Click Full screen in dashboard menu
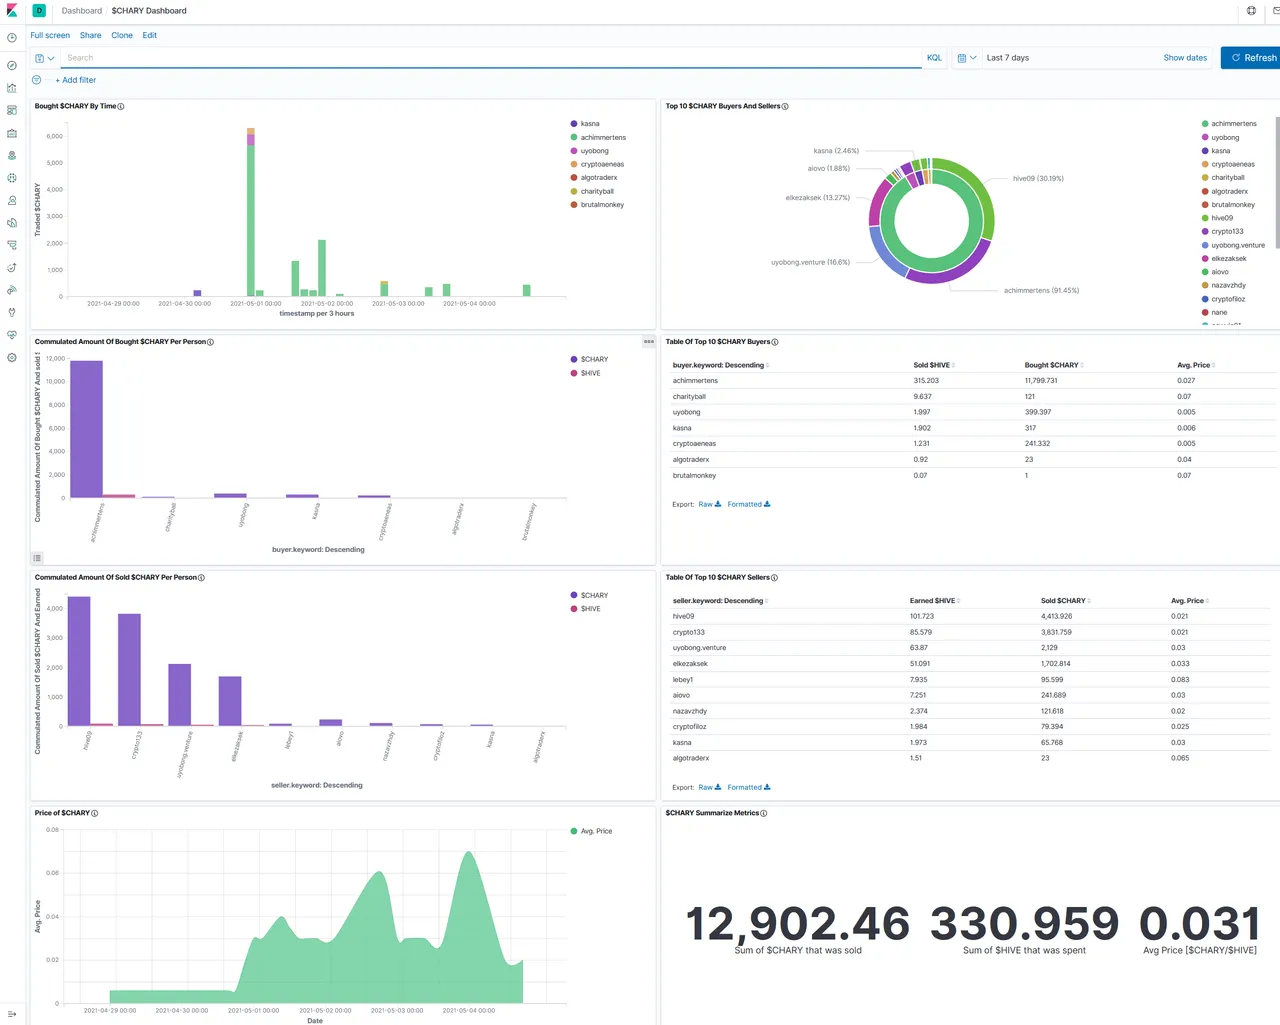1280x1025 pixels. click(x=50, y=35)
